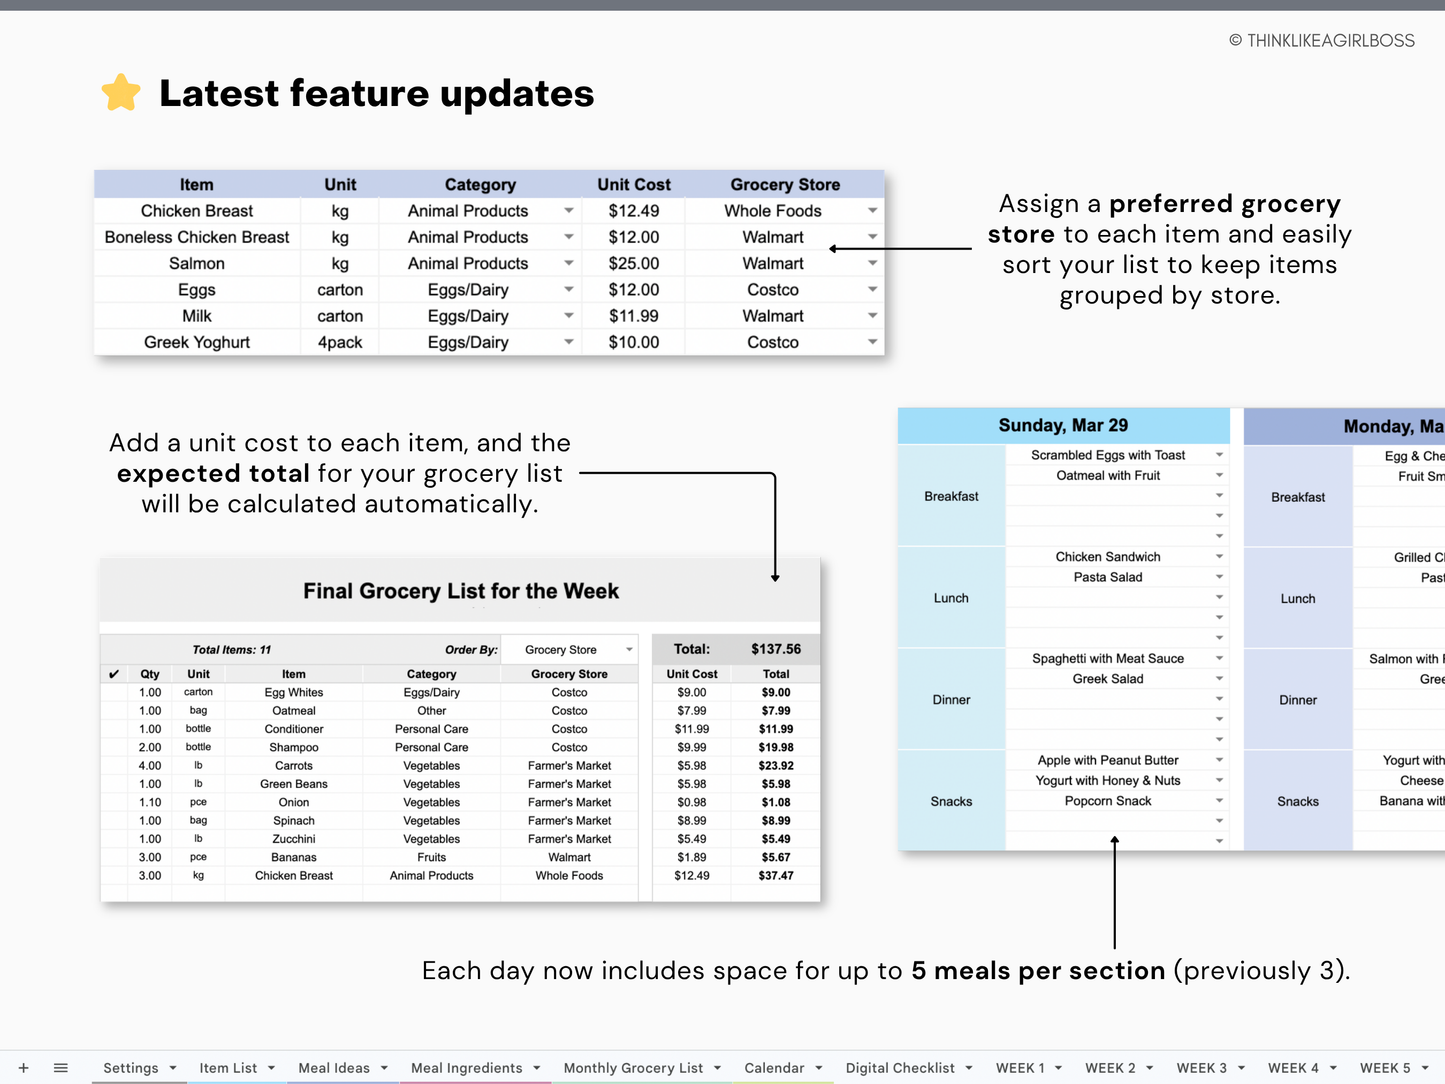Select the Oatmeal with Fruit meal cell
This screenshot has width=1445, height=1084.
[x=1108, y=476]
